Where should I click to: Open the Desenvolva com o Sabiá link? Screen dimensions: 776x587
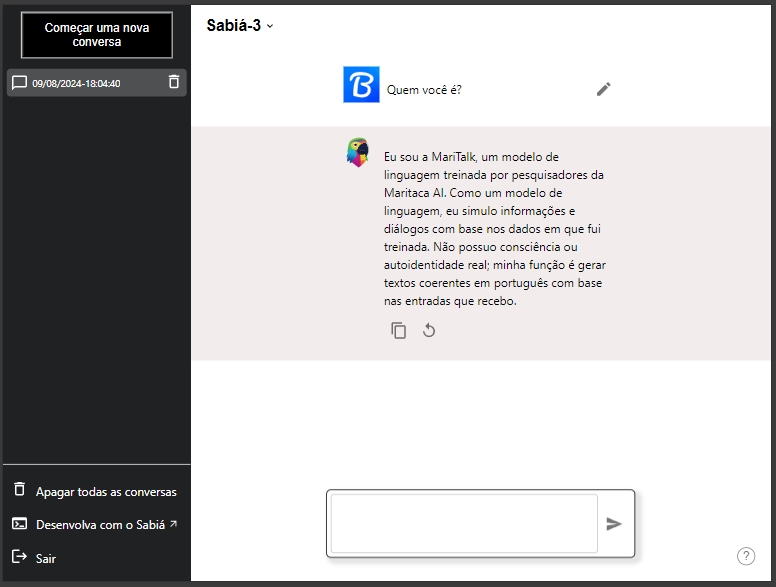(x=100, y=525)
